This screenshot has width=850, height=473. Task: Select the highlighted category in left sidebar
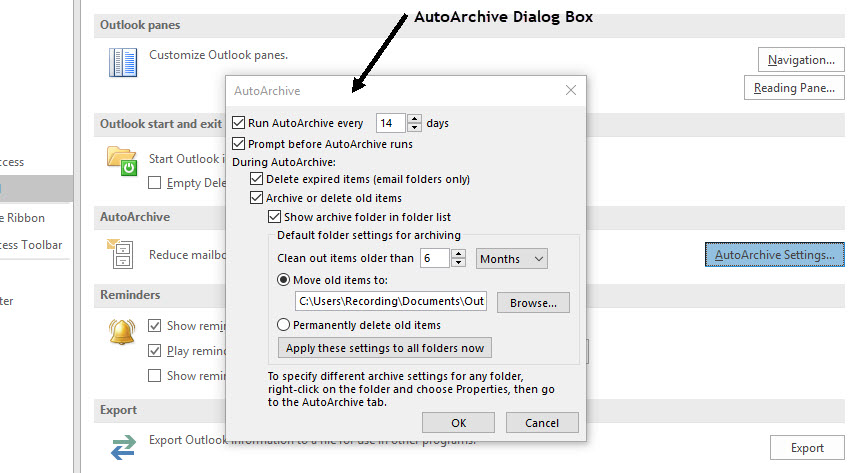point(36,189)
